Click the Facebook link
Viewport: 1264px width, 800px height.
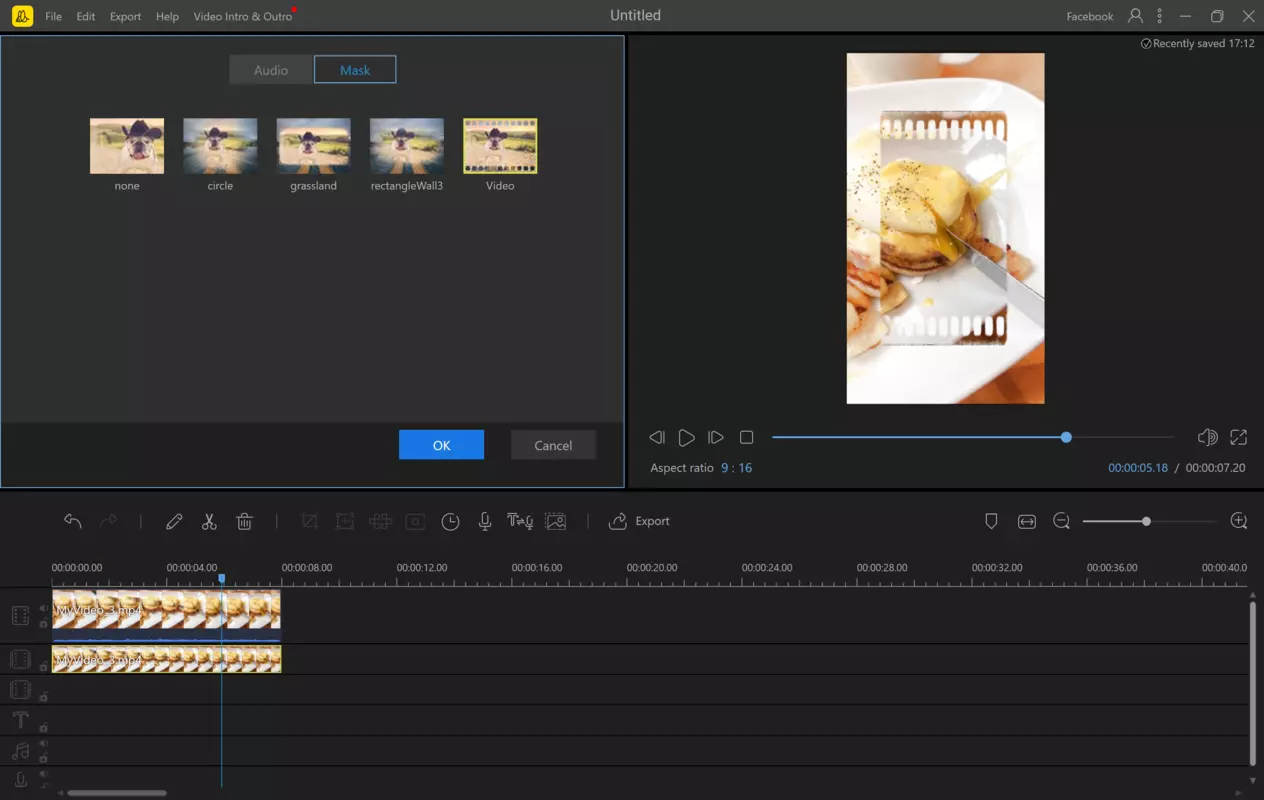pyautogui.click(x=1090, y=16)
